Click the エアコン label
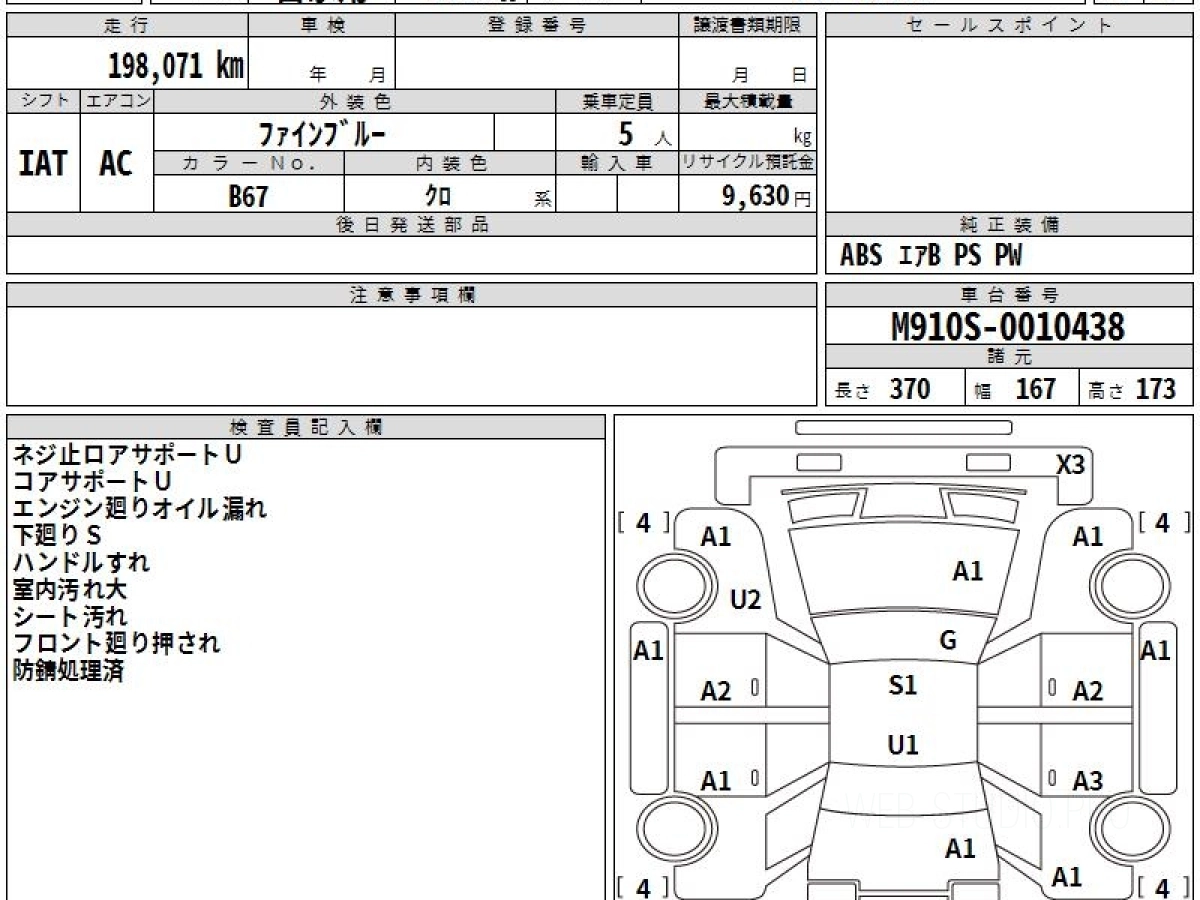This screenshot has height=900, width=1200. [x=117, y=101]
